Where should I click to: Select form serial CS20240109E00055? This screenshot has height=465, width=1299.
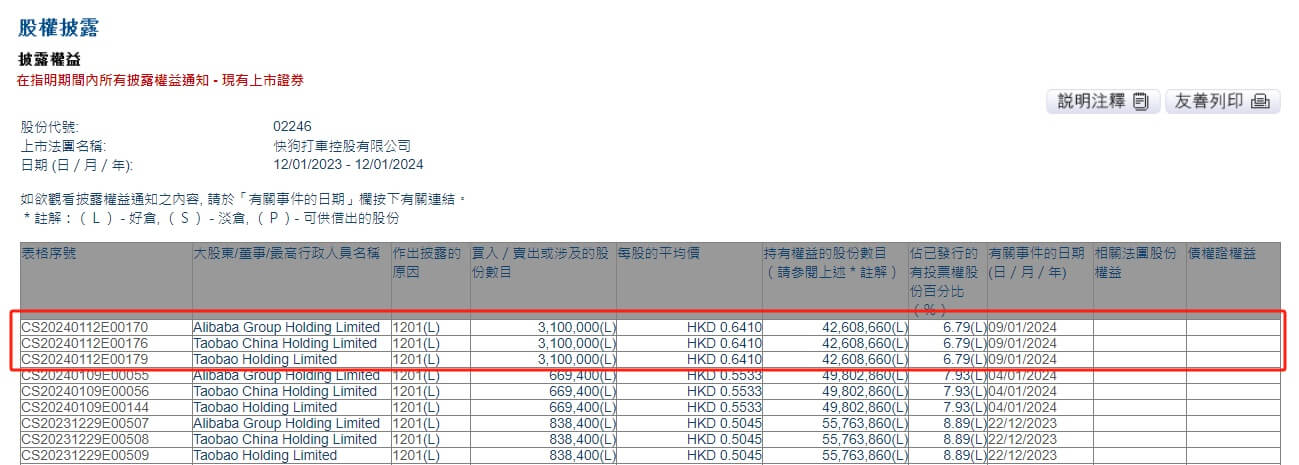85,375
